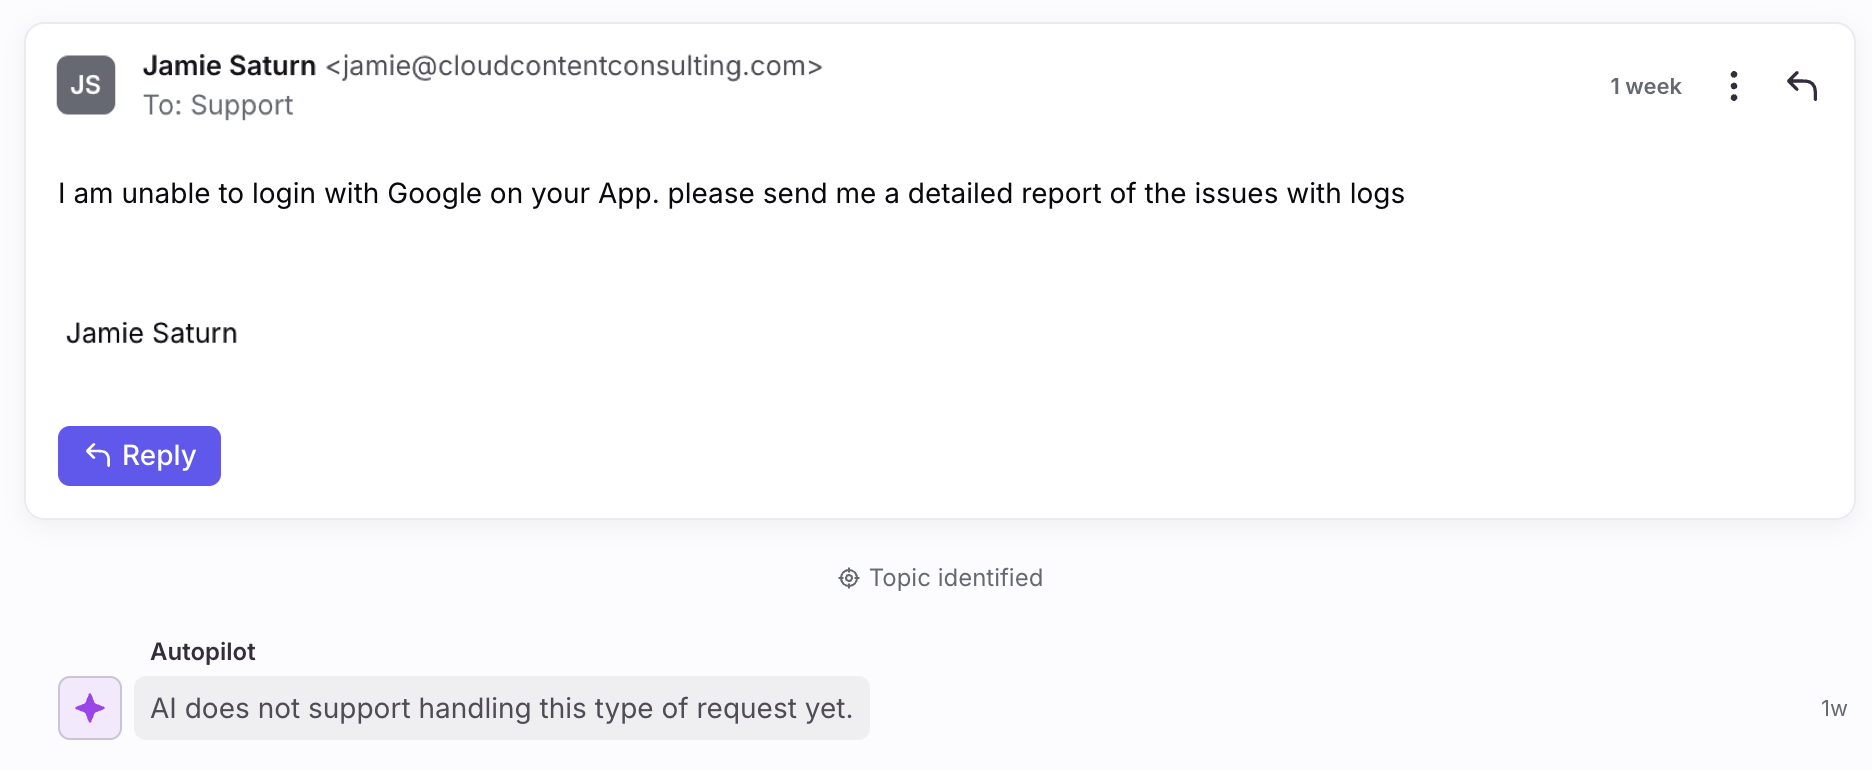Click the reply arrow icon beside the options menu
The image size is (1872, 770).
tap(1802, 86)
